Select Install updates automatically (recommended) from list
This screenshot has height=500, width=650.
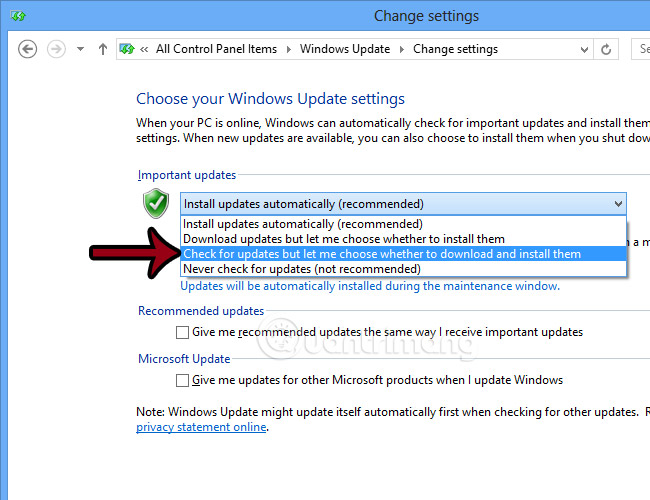[403, 224]
